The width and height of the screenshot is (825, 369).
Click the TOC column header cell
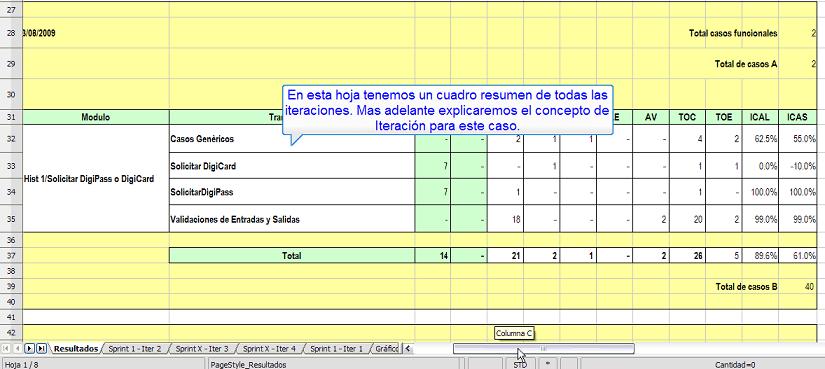[687, 117]
